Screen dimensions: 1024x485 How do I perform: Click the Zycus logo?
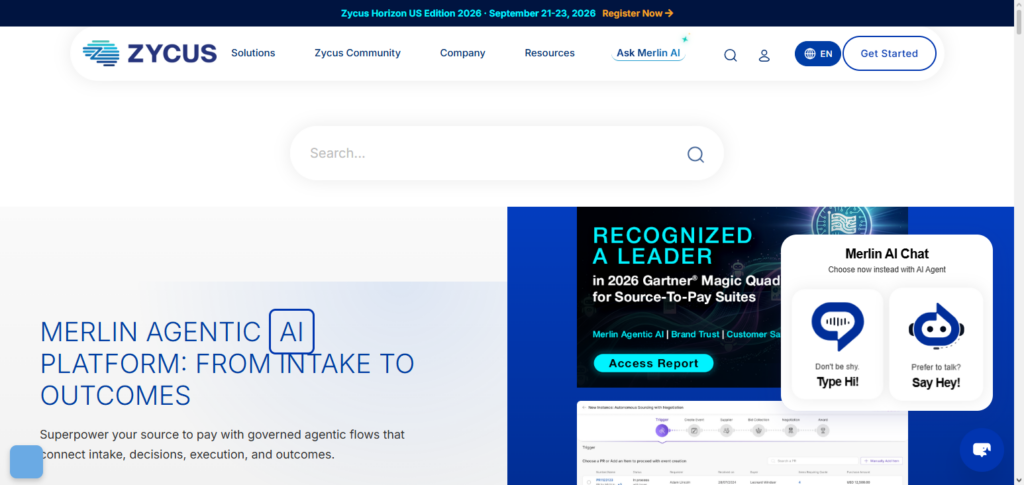click(150, 54)
